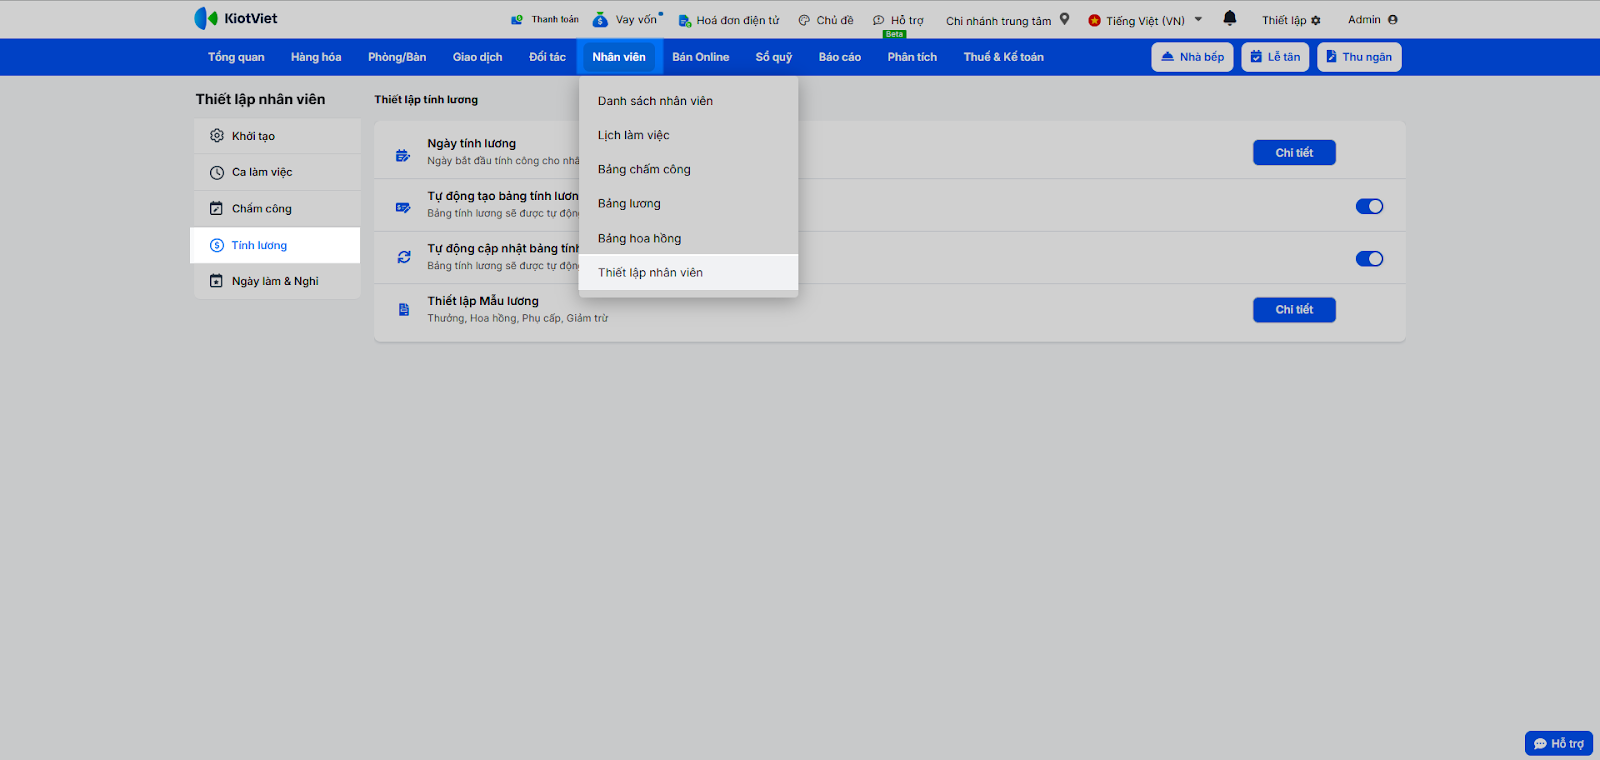The width and height of the screenshot is (1600, 760).
Task: Open Ca làm việc shift settings
Action: tap(277, 172)
